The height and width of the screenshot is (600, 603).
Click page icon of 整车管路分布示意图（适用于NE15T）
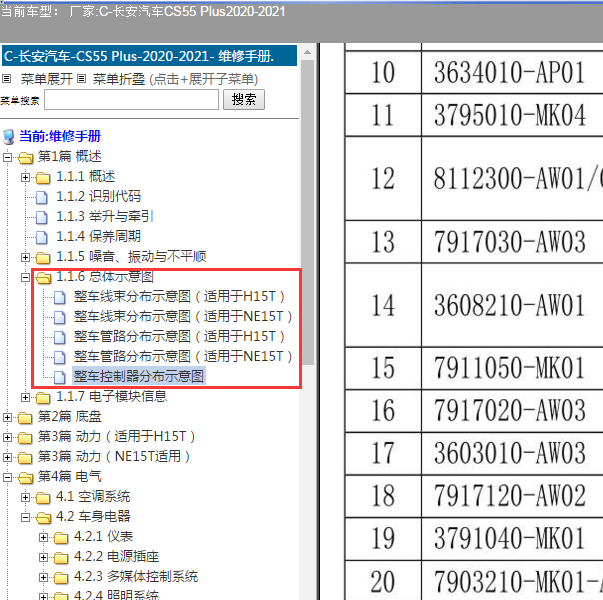(x=60, y=357)
